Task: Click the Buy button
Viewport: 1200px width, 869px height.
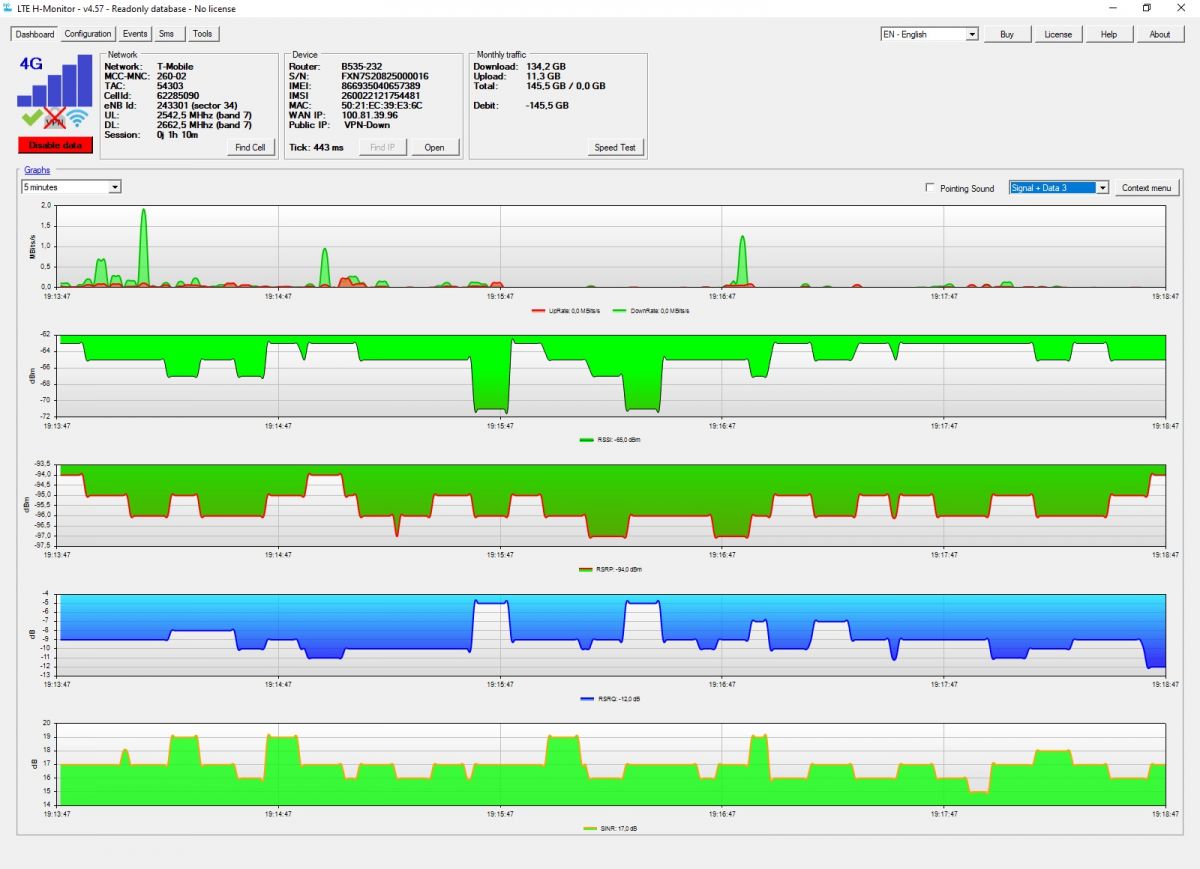Action: 1007,34
